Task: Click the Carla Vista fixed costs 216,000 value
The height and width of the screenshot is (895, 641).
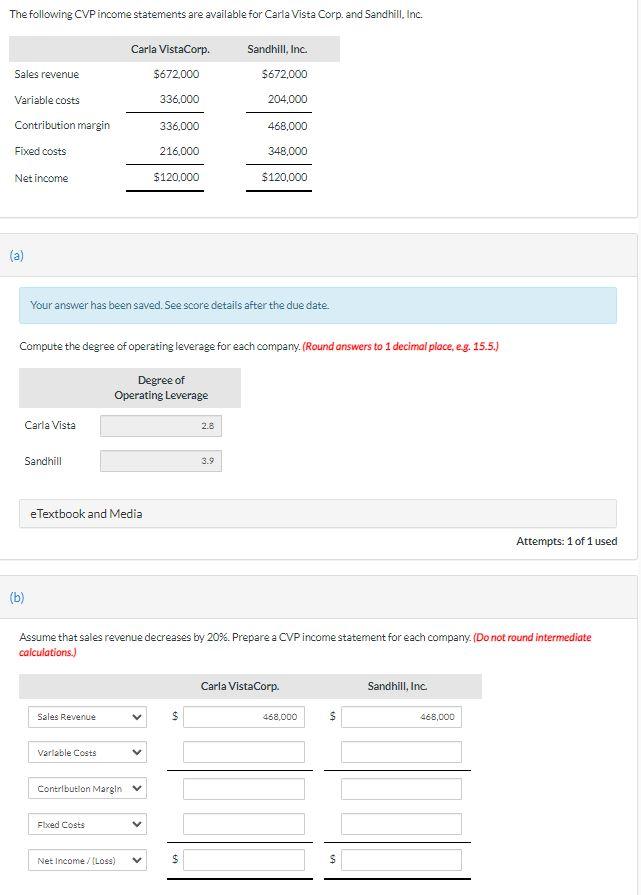Action: [x=179, y=151]
